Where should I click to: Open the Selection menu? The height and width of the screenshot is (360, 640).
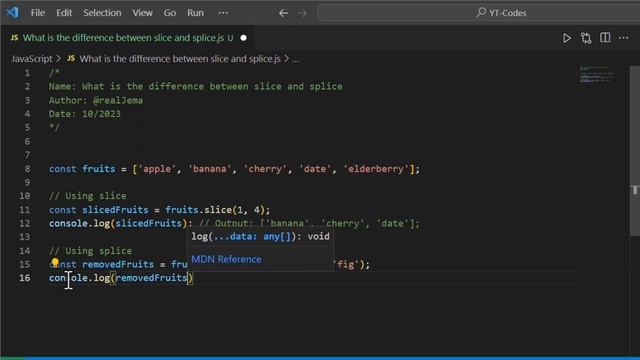(x=102, y=13)
